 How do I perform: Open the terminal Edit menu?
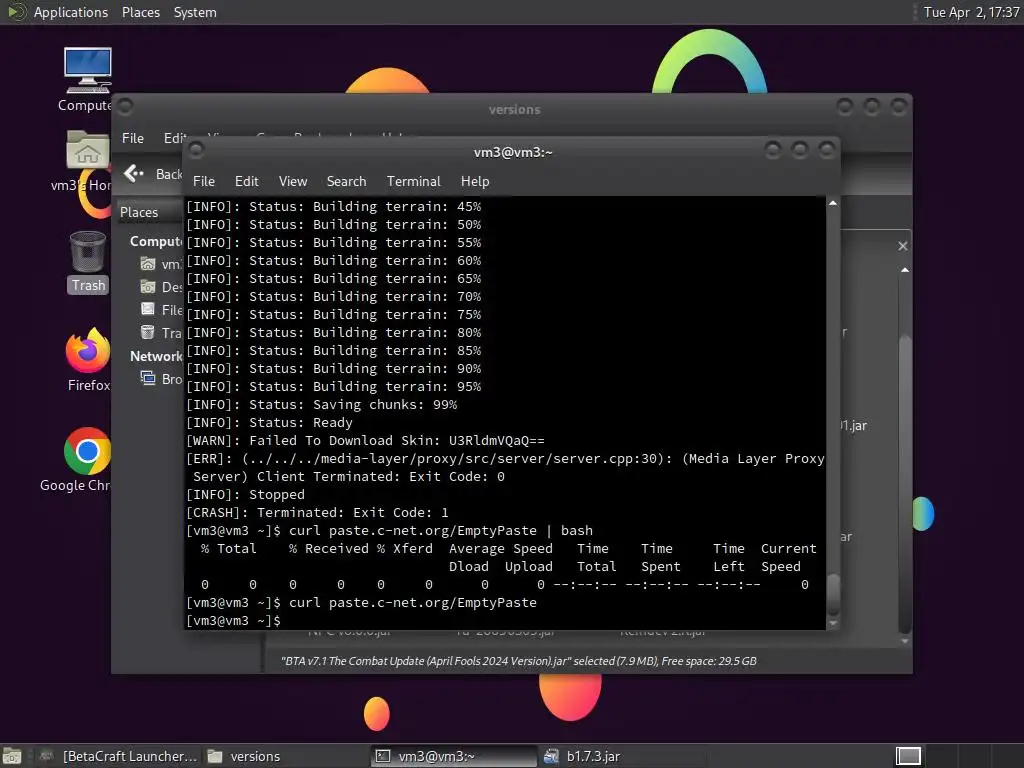click(x=246, y=182)
